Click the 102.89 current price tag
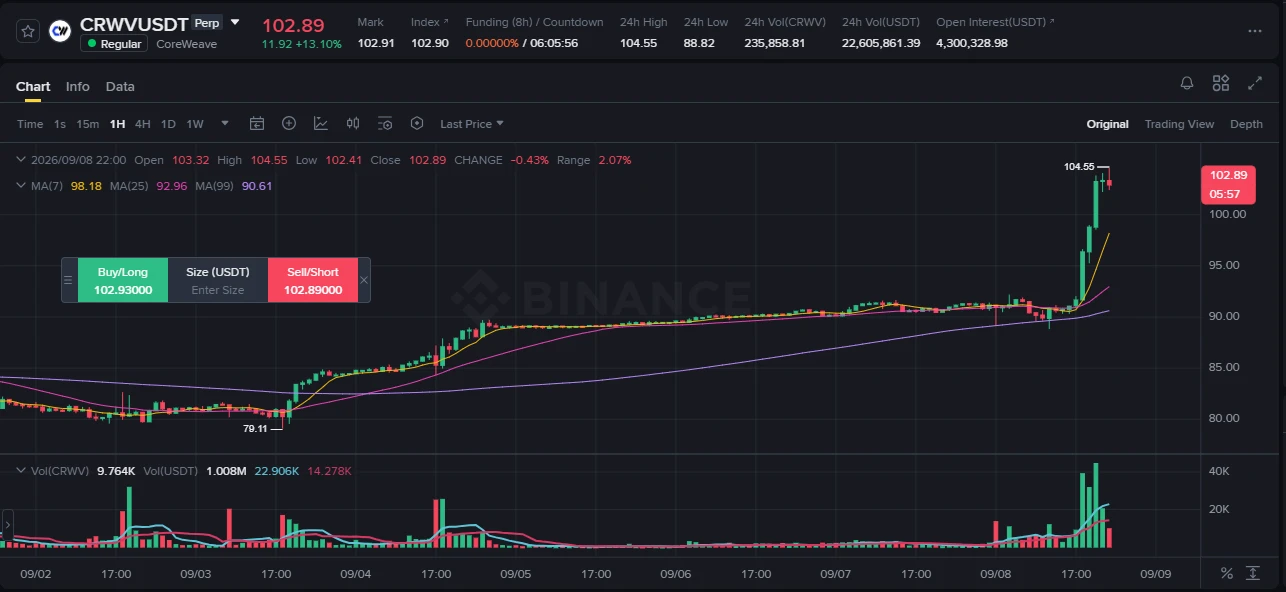The image size is (1286, 592). [x=1228, y=184]
